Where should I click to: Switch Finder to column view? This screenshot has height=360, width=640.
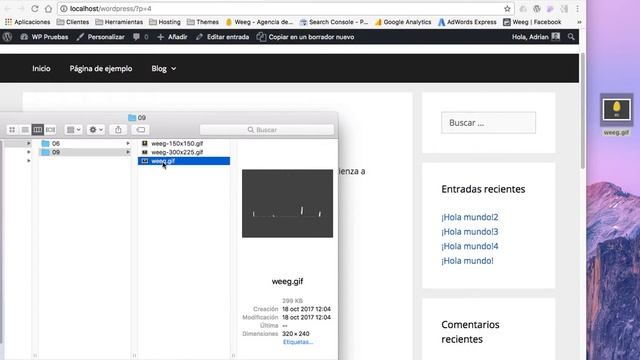(x=38, y=130)
